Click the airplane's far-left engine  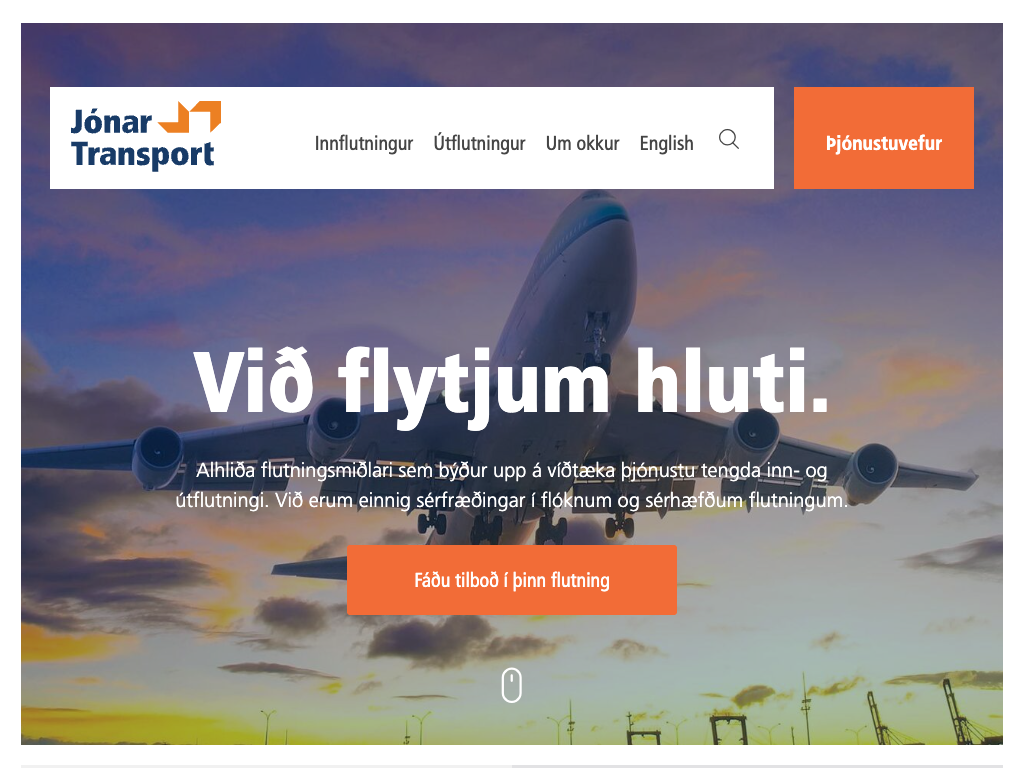[x=157, y=454]
